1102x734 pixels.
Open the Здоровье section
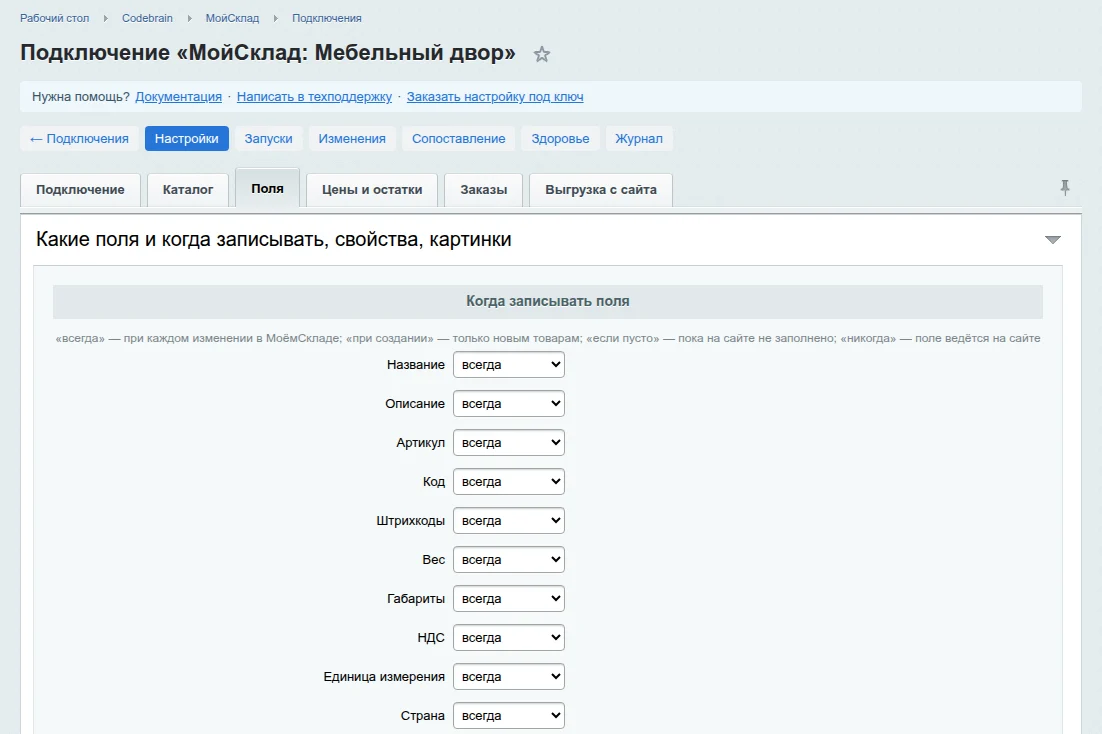(560, 139)
